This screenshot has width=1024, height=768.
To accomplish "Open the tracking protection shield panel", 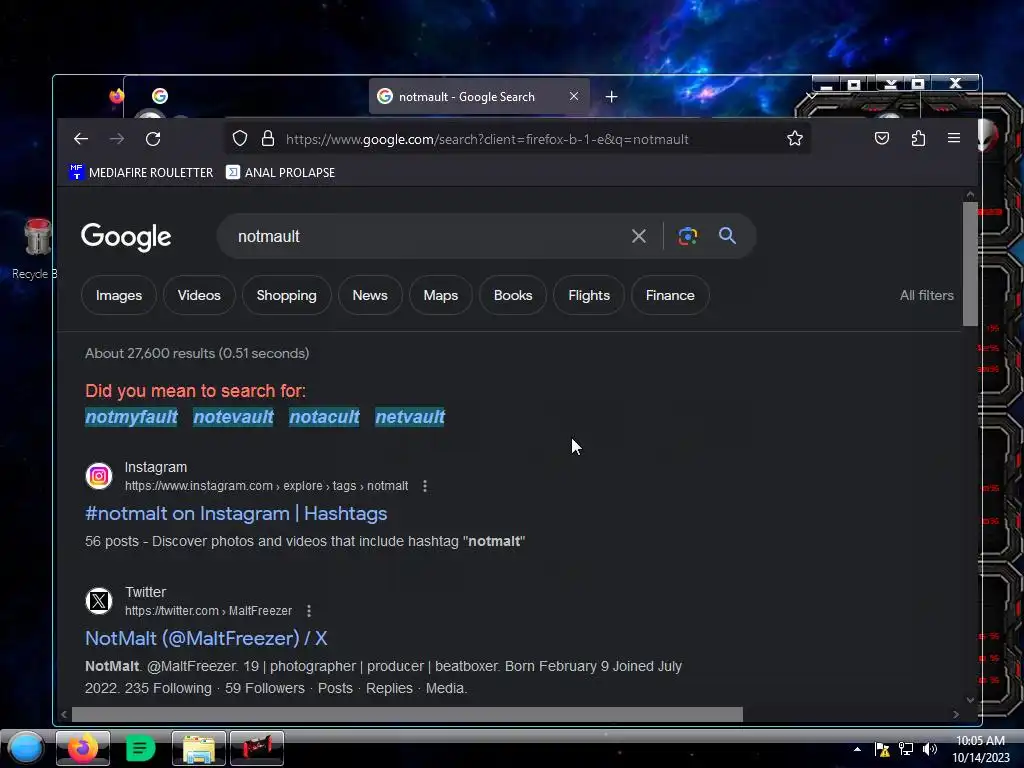I will [240, 138].
